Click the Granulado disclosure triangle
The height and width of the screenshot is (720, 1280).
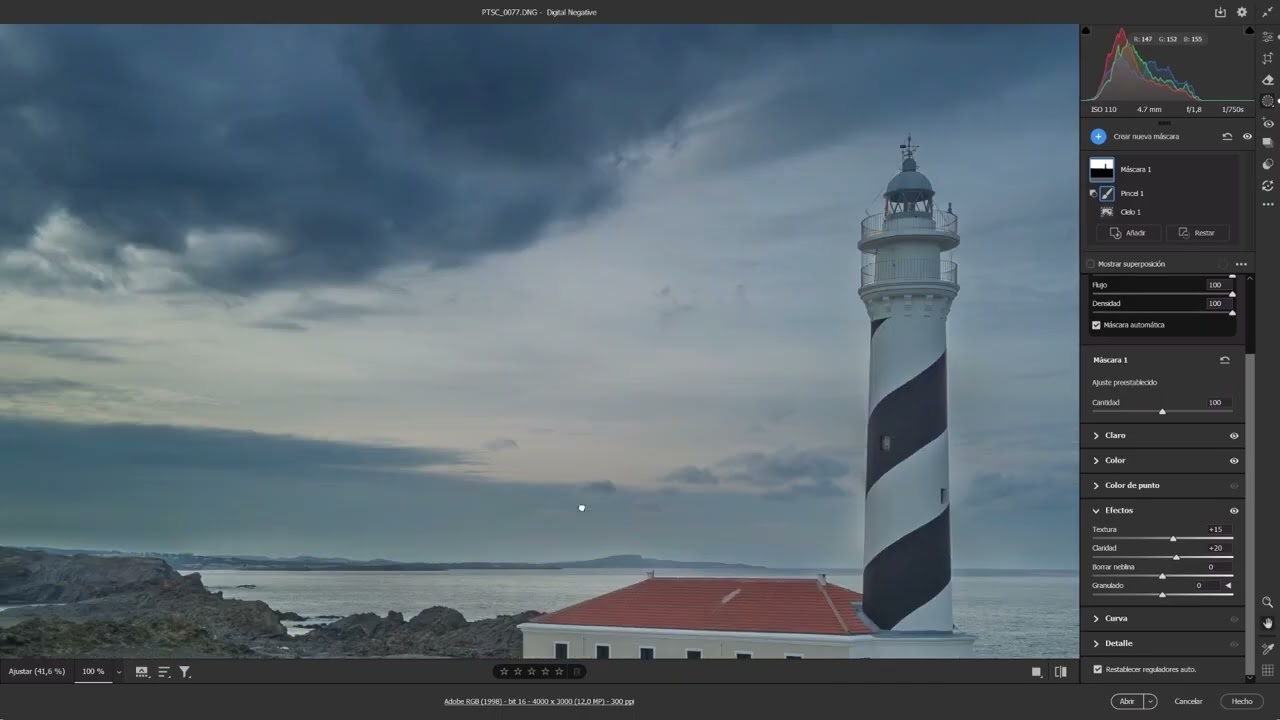pyautogui.click(x=1228, y=586)
